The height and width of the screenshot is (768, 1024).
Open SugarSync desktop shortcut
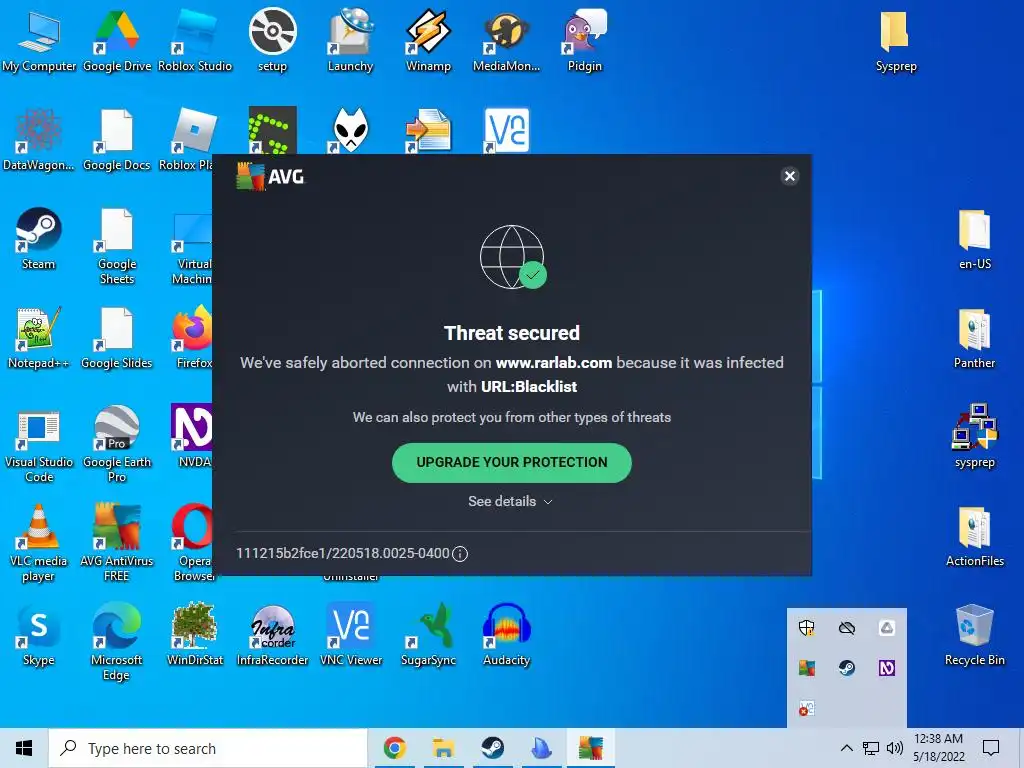pyautogui.click(x=428, y=635)
